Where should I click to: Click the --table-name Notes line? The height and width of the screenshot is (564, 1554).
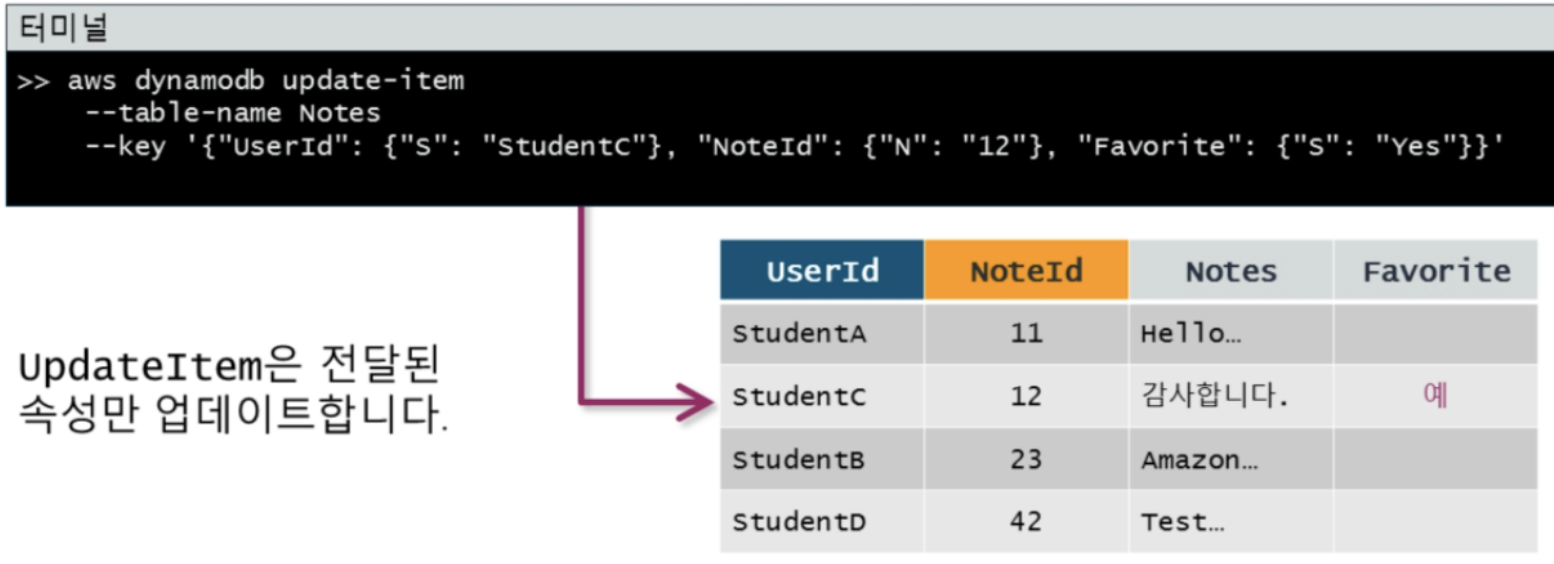coord(234,113)
